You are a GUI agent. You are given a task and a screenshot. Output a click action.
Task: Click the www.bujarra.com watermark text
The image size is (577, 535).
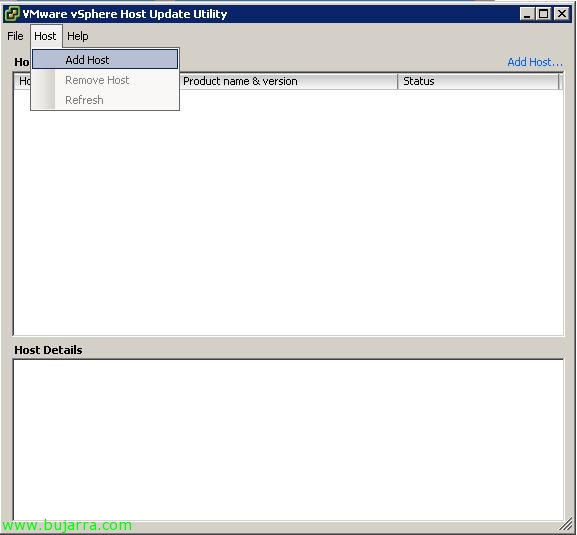[67, 525]
